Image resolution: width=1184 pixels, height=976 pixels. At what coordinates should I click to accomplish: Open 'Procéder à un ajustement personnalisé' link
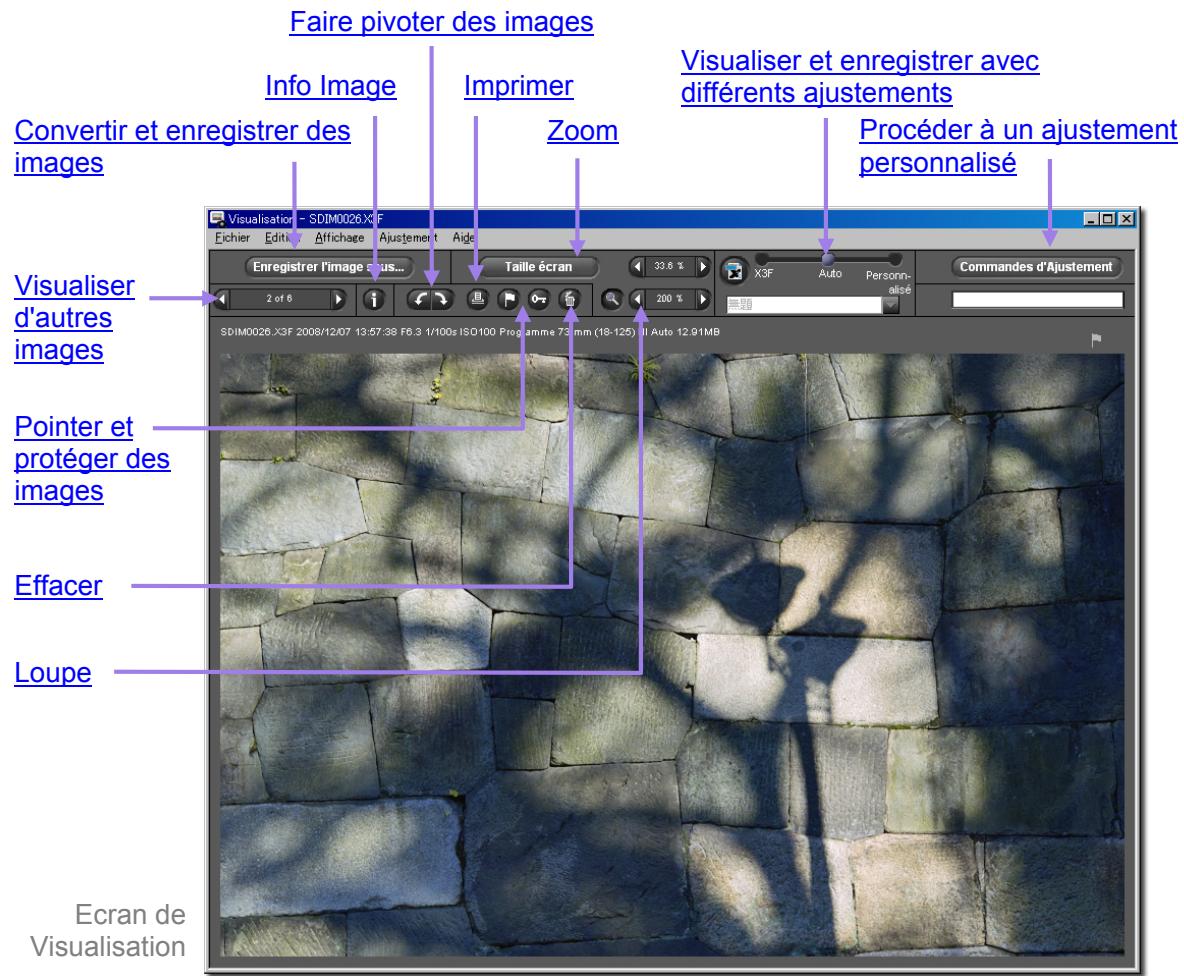pos(1018,146)
